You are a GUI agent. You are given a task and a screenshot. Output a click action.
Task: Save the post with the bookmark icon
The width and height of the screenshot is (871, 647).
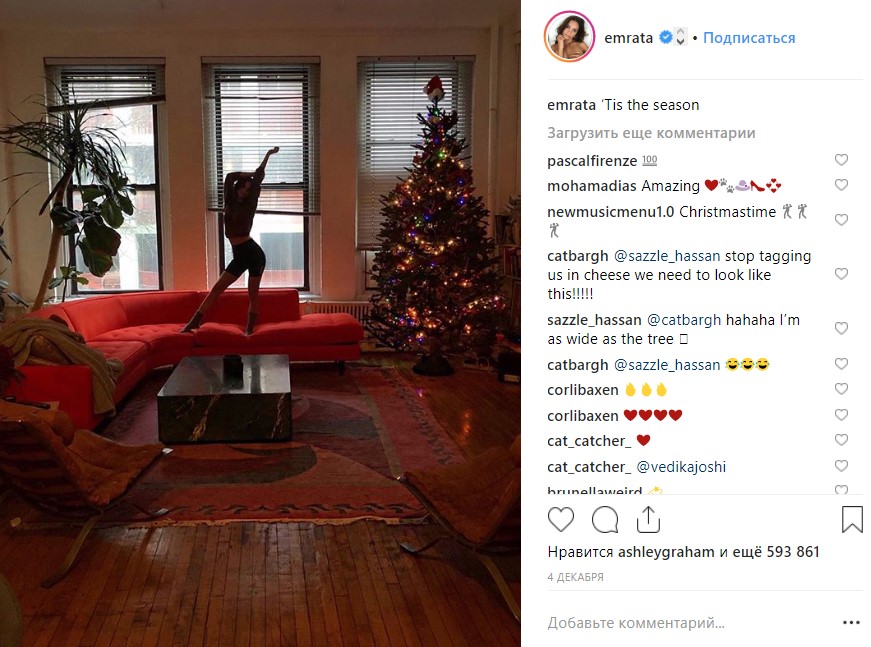point(852,519)
